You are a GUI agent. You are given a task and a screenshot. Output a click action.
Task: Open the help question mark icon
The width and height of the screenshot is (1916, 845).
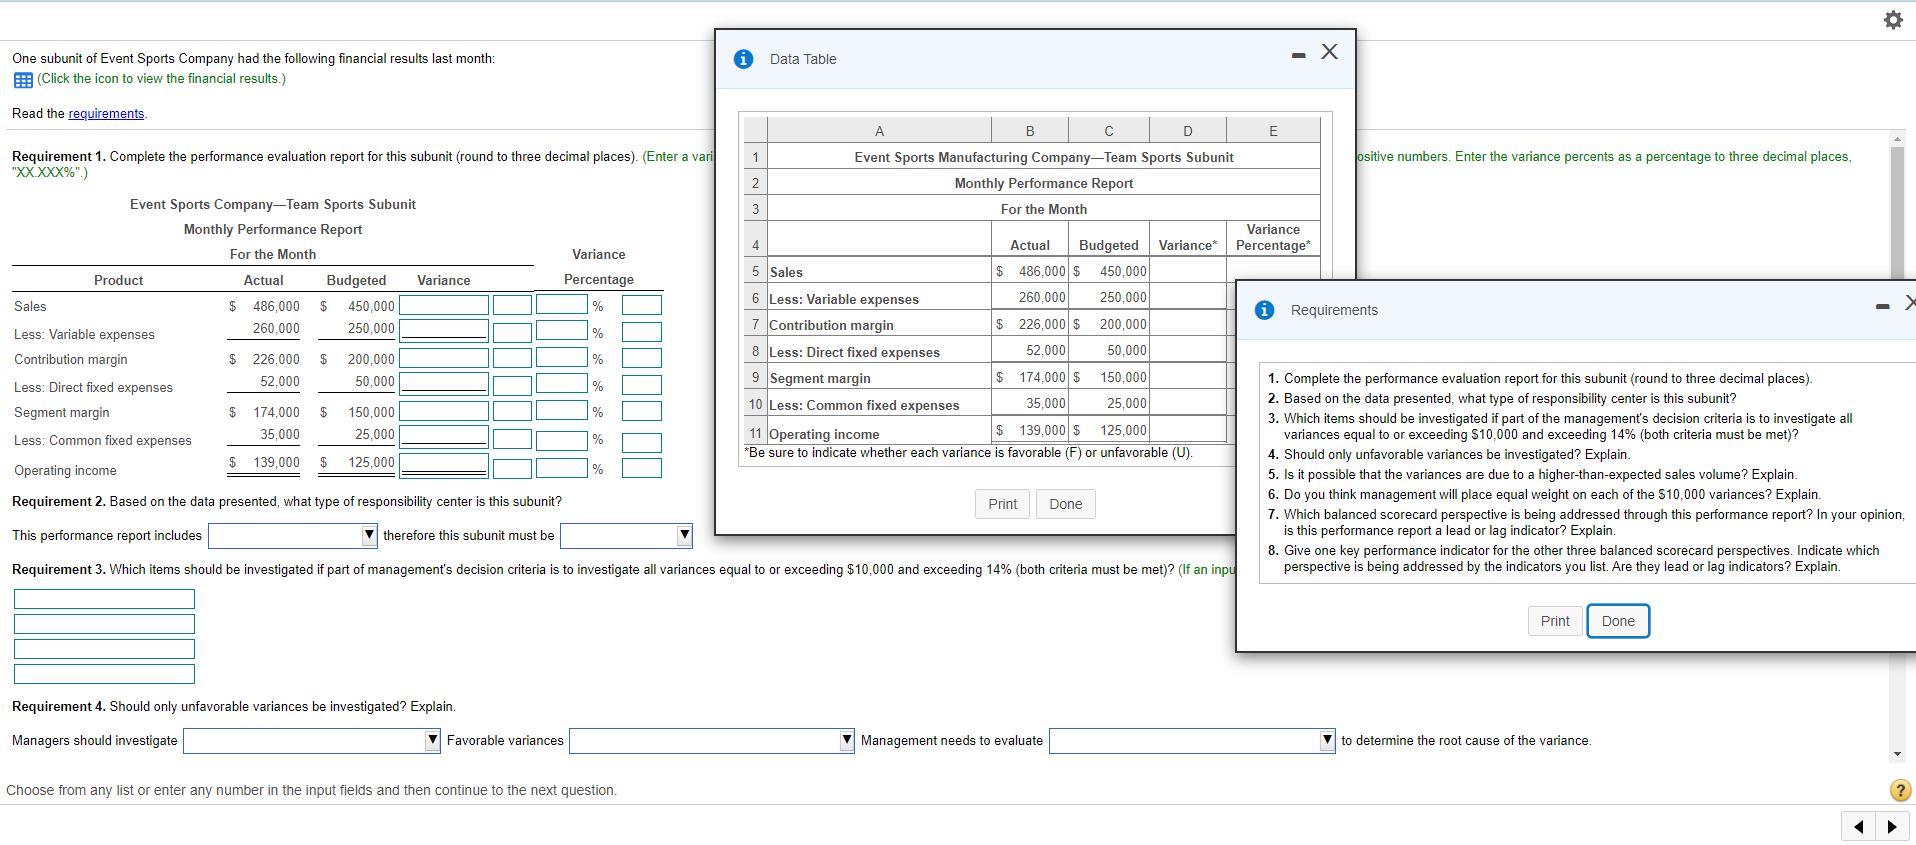[1900, 790]
